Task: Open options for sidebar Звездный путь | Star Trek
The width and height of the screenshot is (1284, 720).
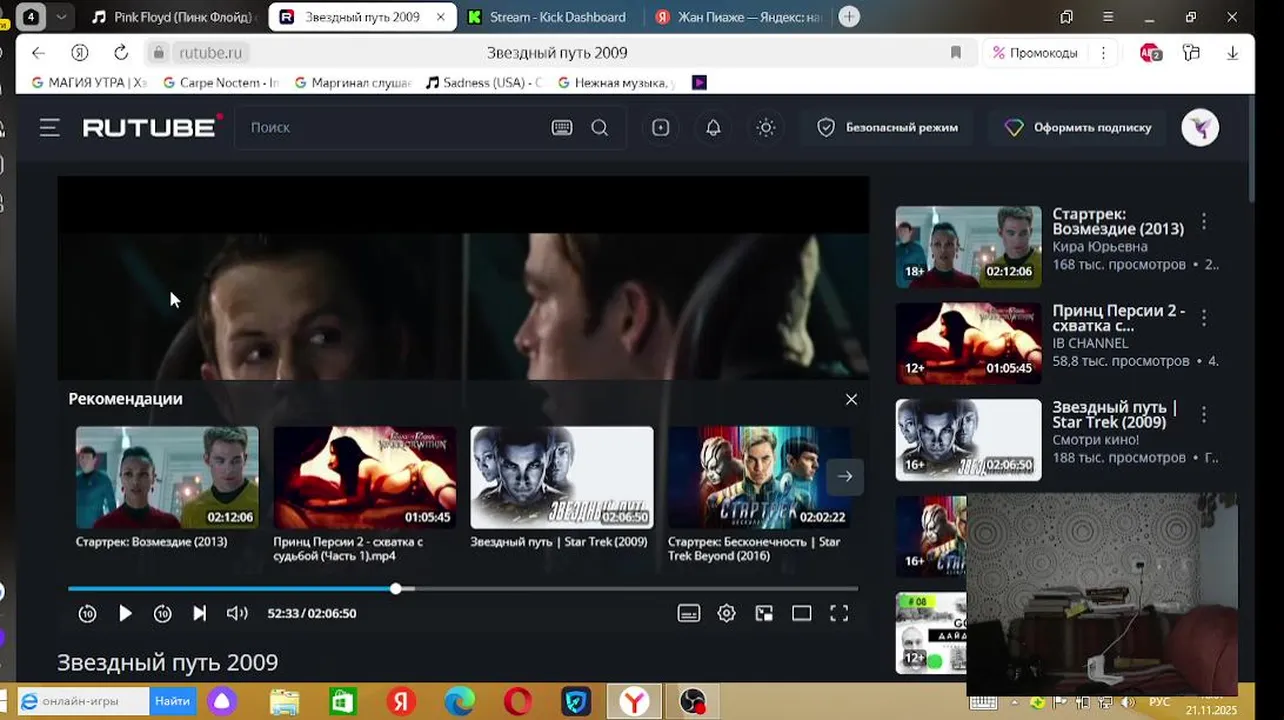Action: coord(1204,413)
